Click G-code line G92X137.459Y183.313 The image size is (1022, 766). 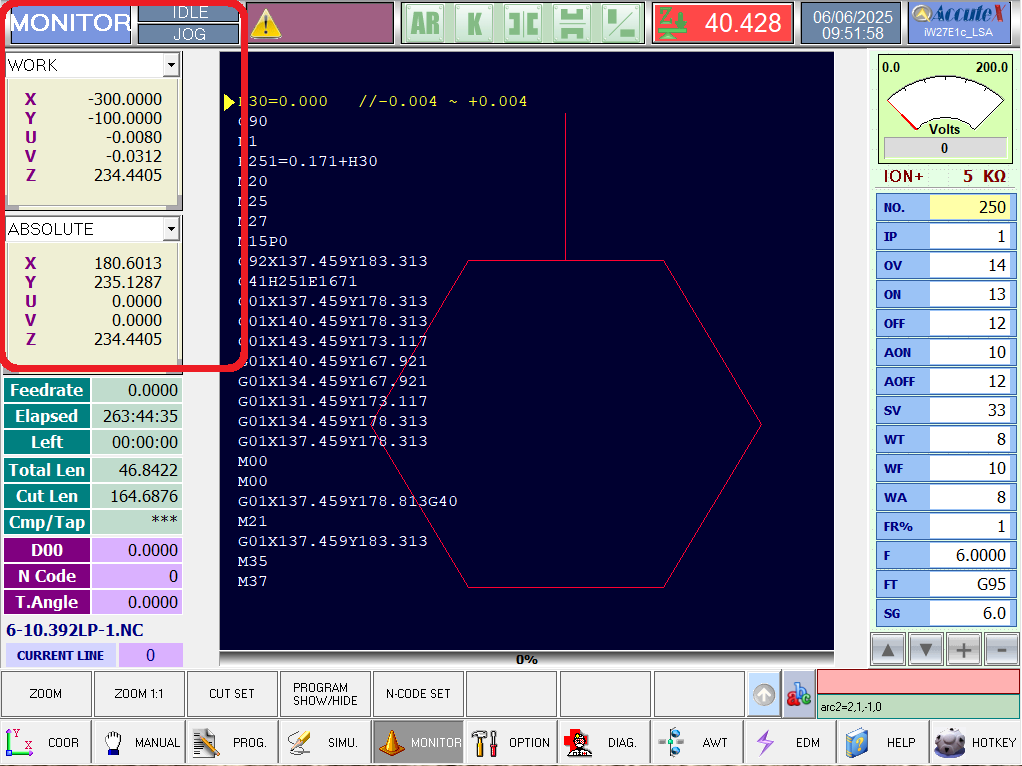(332, 261)
